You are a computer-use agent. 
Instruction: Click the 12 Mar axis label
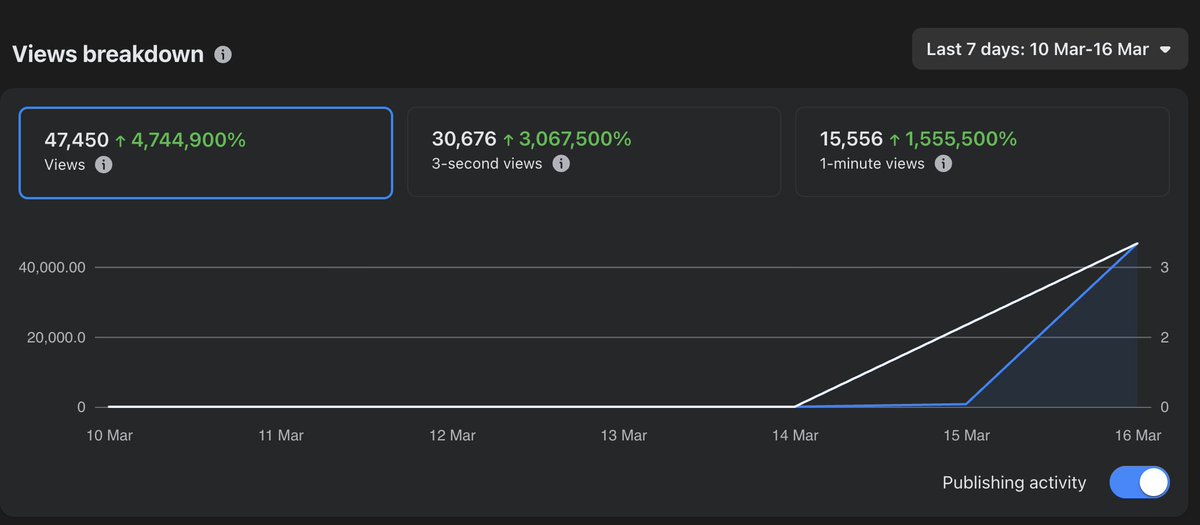(452, 436)
